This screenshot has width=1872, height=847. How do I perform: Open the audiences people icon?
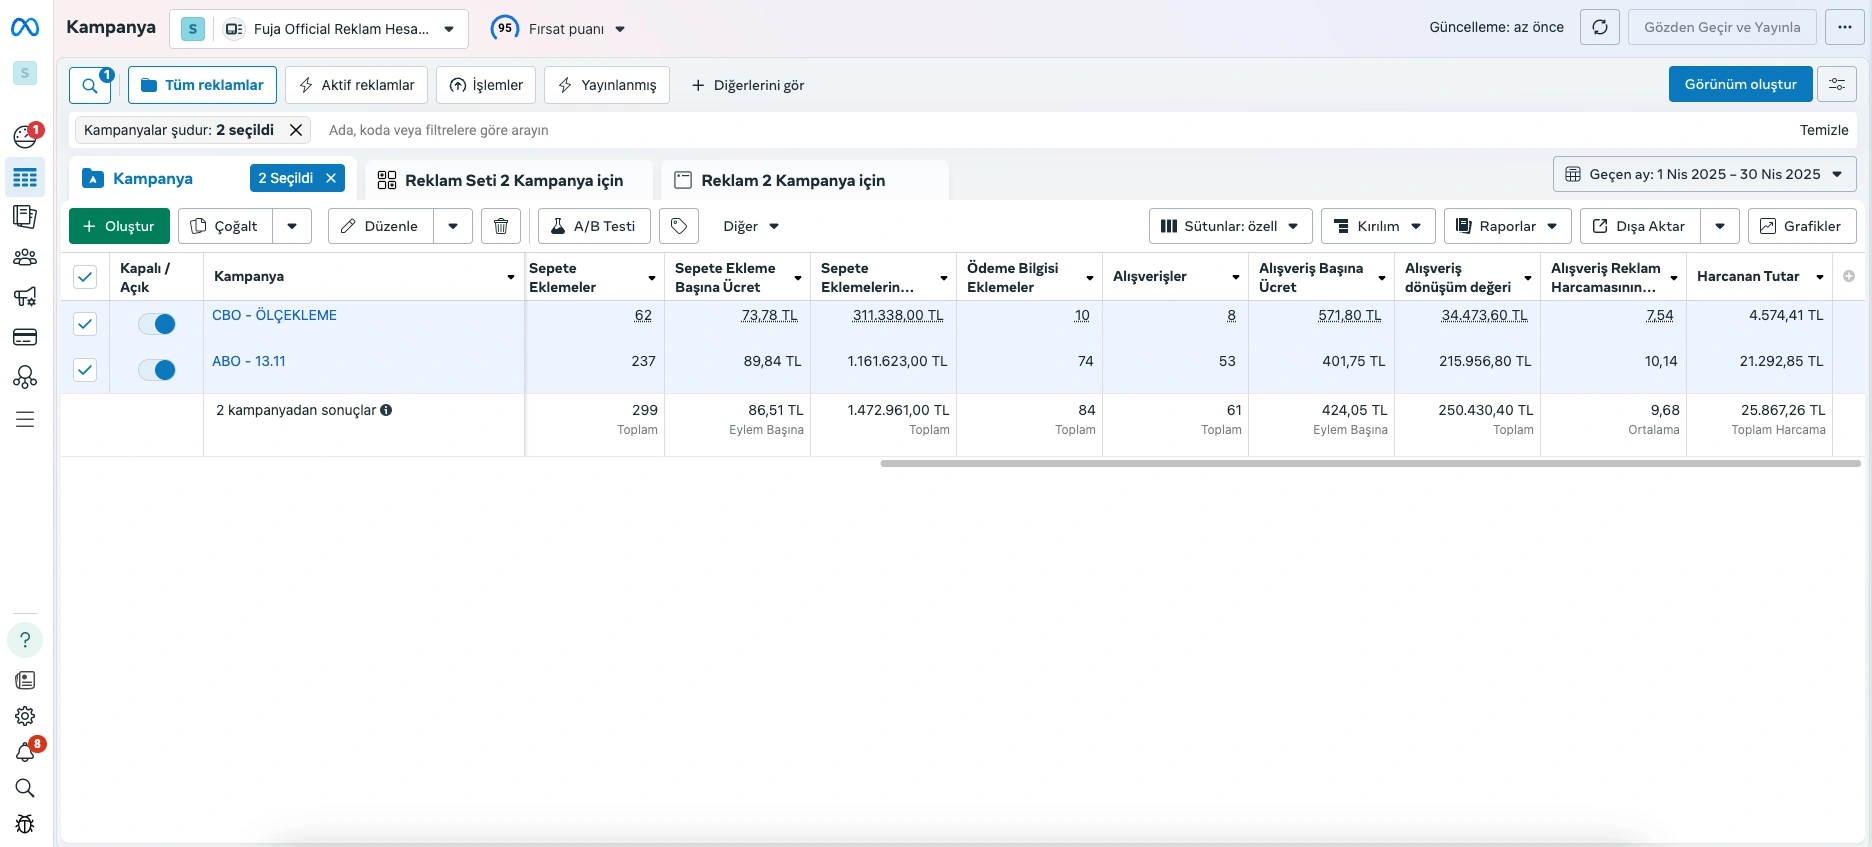25,257
